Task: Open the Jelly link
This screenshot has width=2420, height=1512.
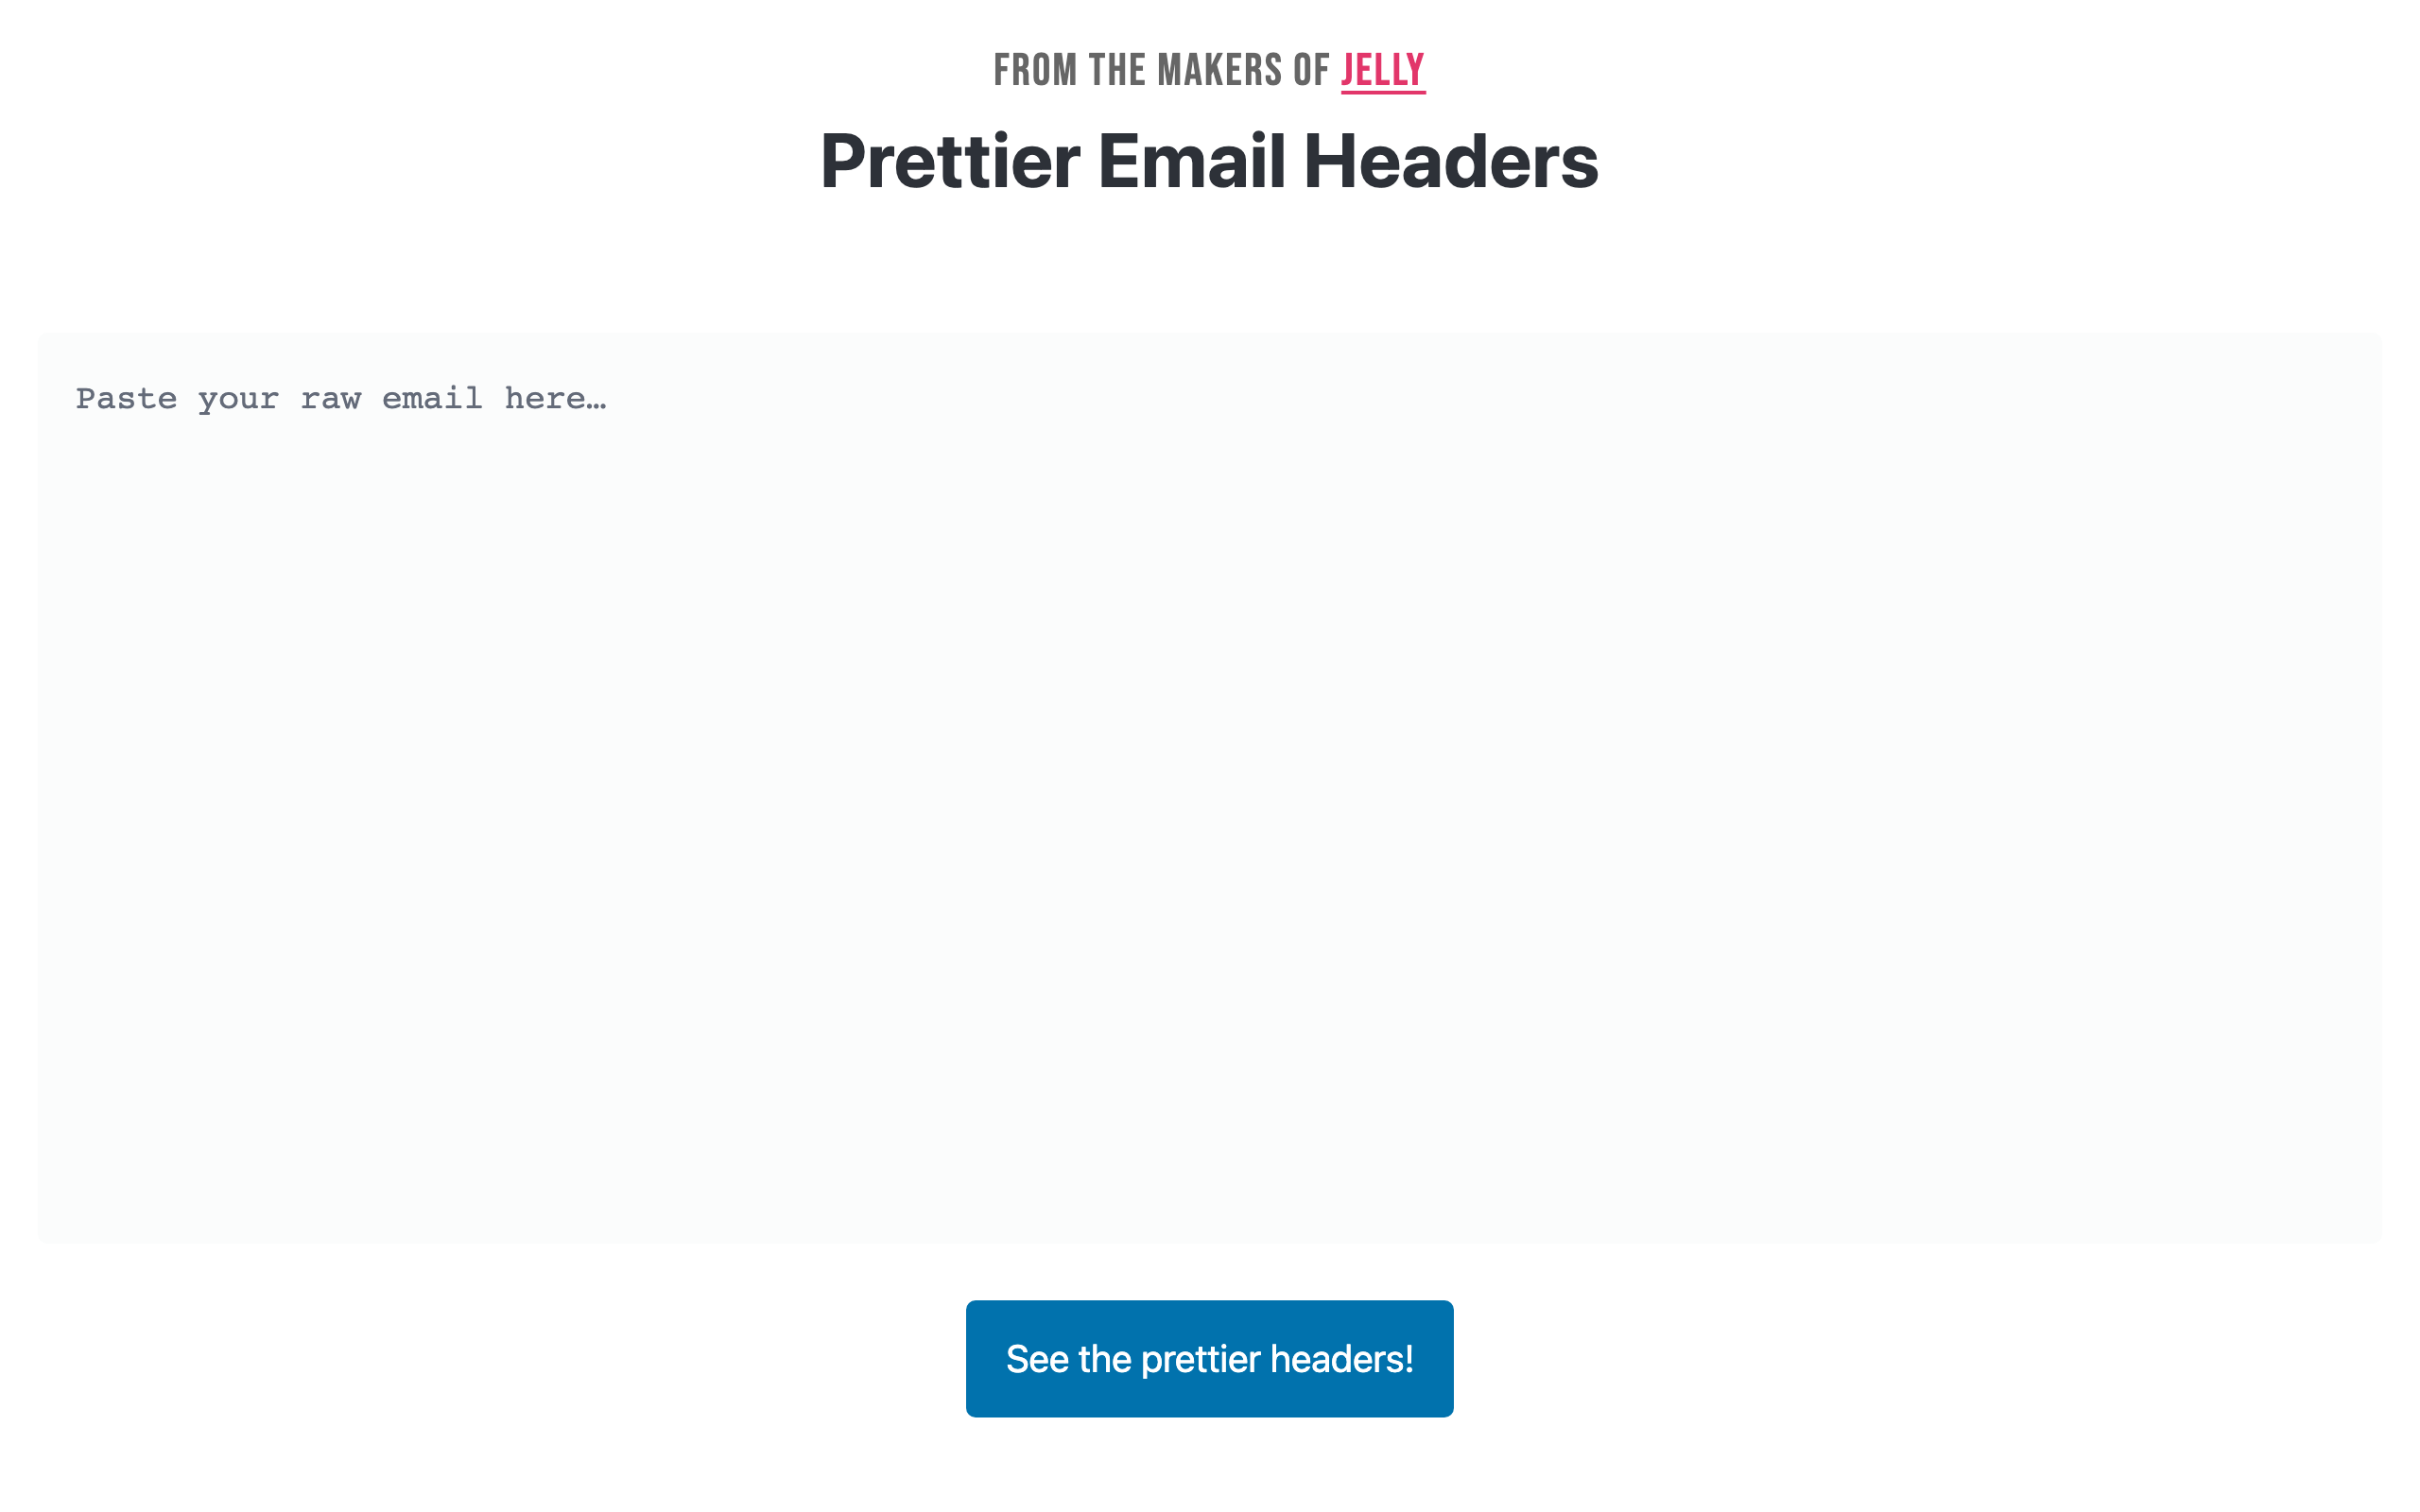Action: (x=1383, y=70)
